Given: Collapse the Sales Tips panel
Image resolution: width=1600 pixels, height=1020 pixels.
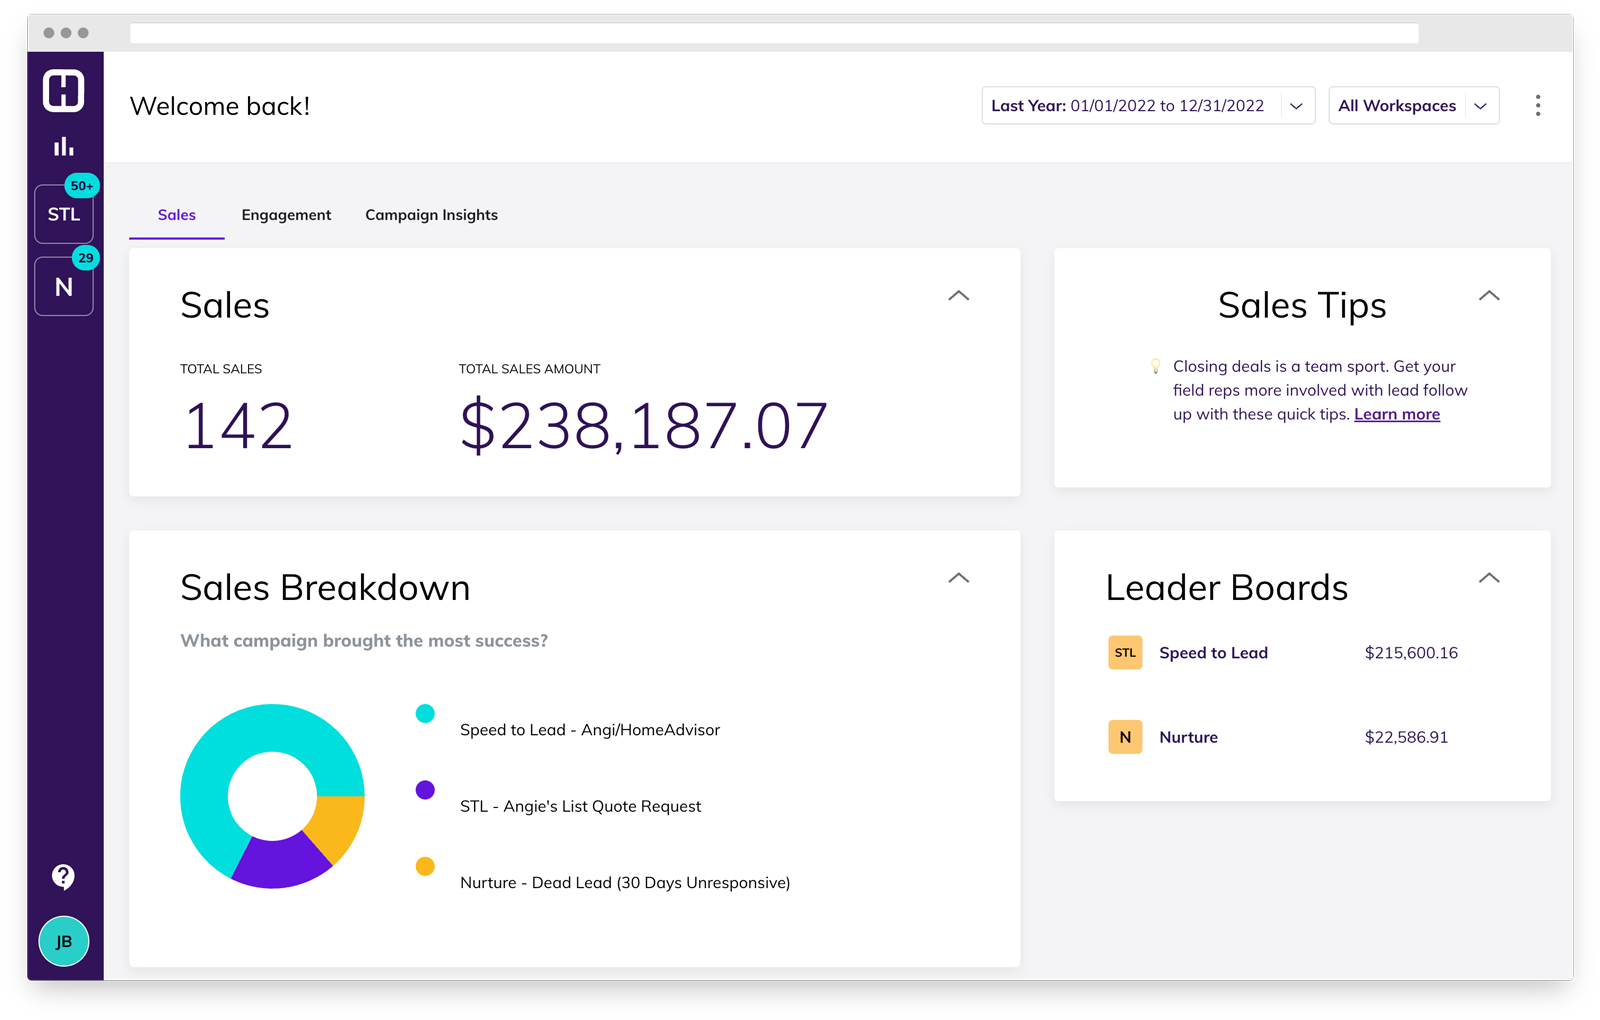Looking at the screenshot, I should [x=1488, y=296].
